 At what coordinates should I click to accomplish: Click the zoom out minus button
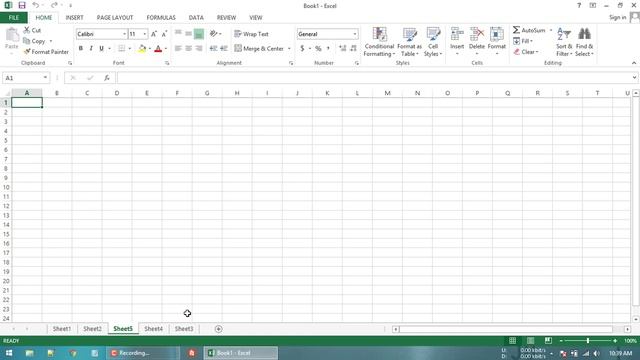561,340
